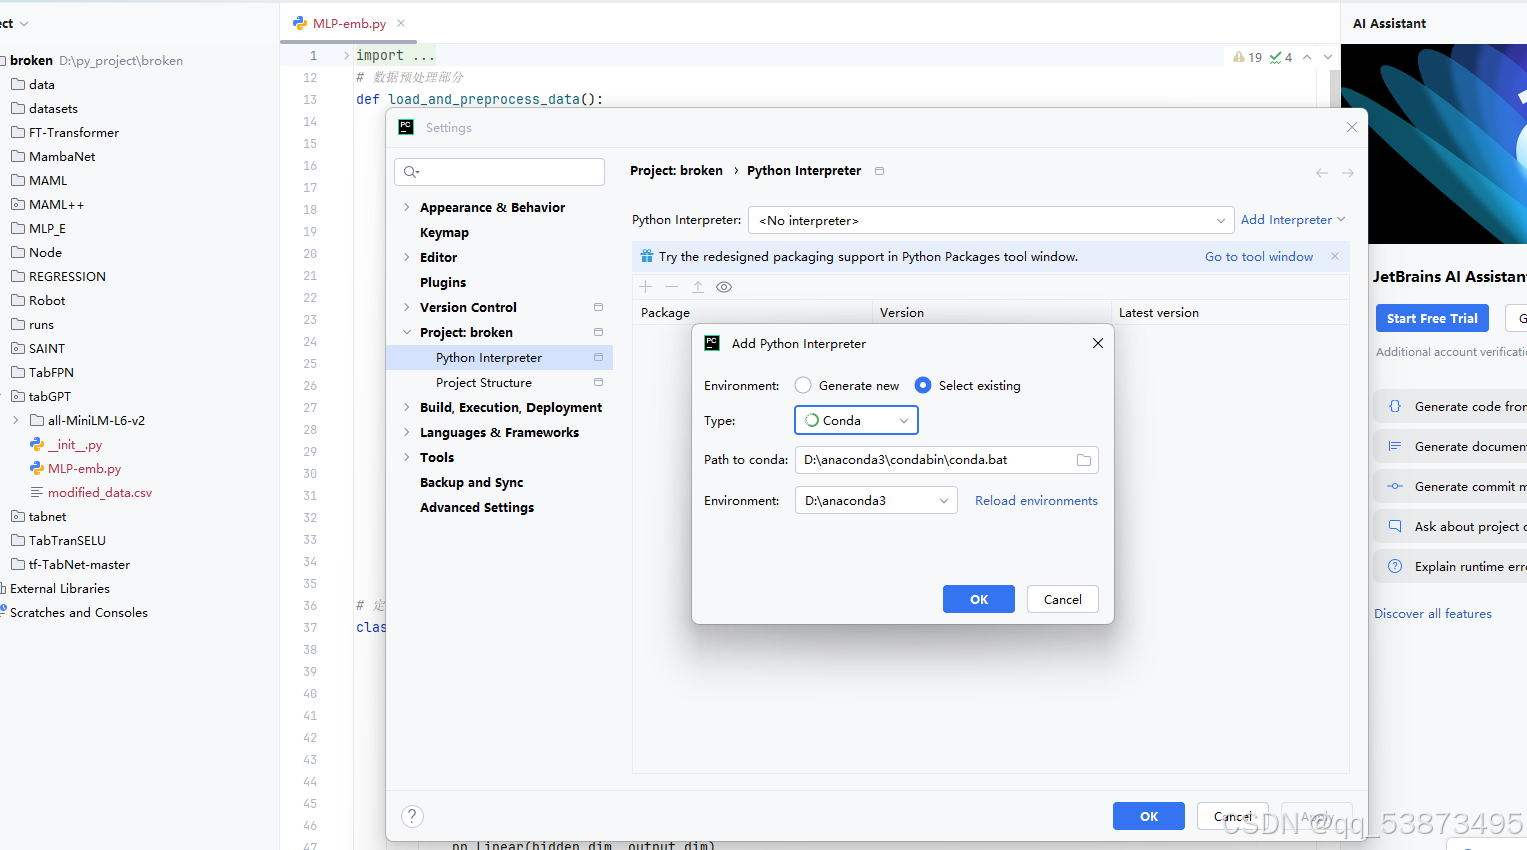Viewport: 1527px width, 850px height.
Task: Click the add package plus icon
Action: click(646, 287)
